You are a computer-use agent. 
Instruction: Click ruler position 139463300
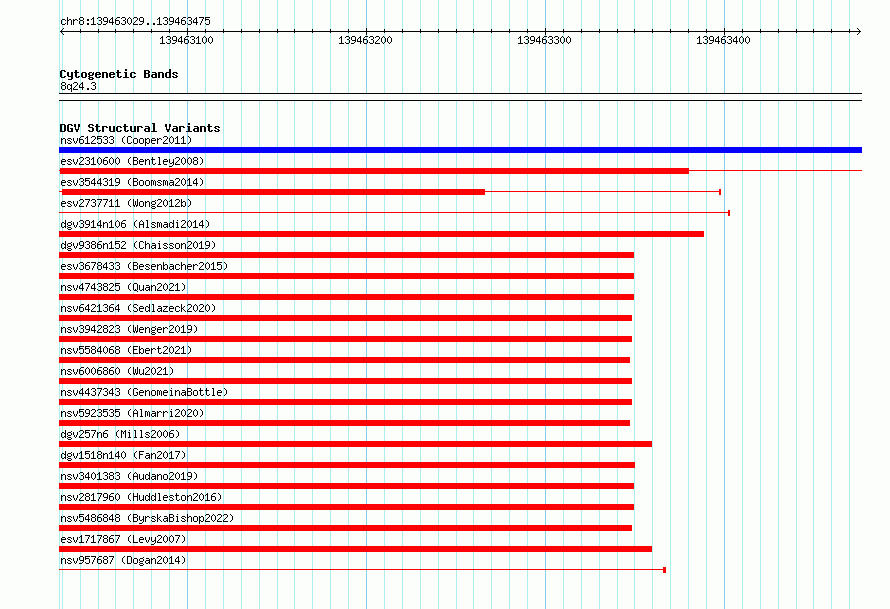coord(544,40)
